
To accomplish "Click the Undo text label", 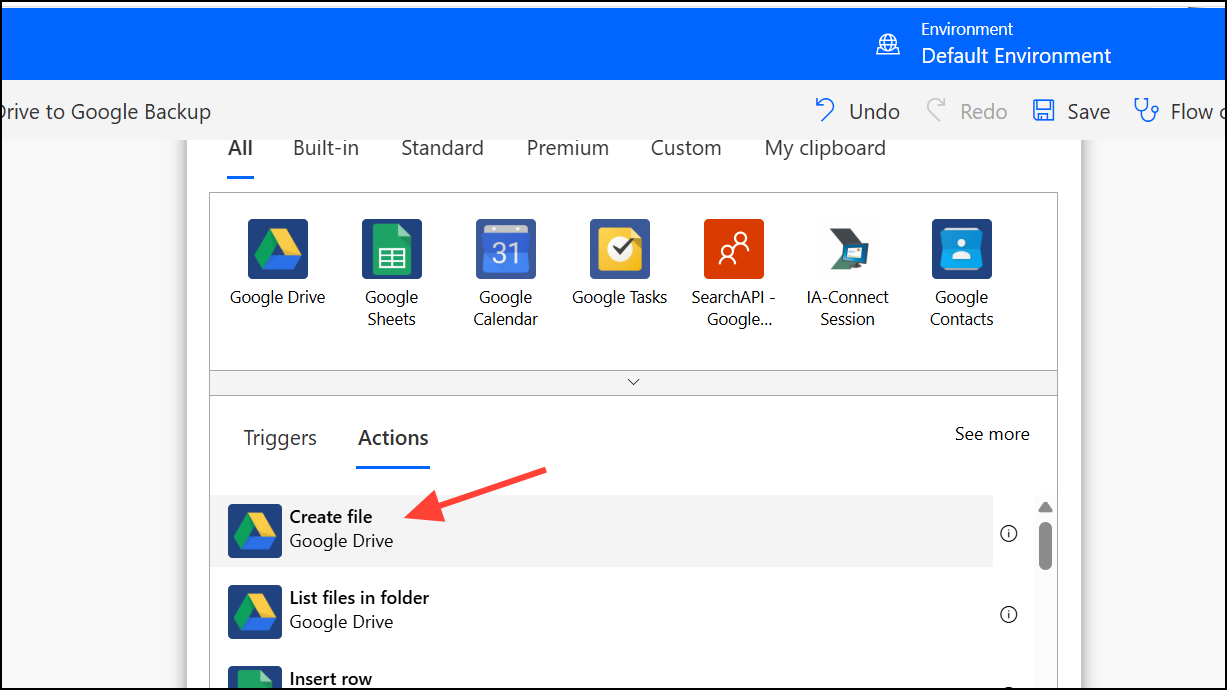I will click(x=875, y=111).
